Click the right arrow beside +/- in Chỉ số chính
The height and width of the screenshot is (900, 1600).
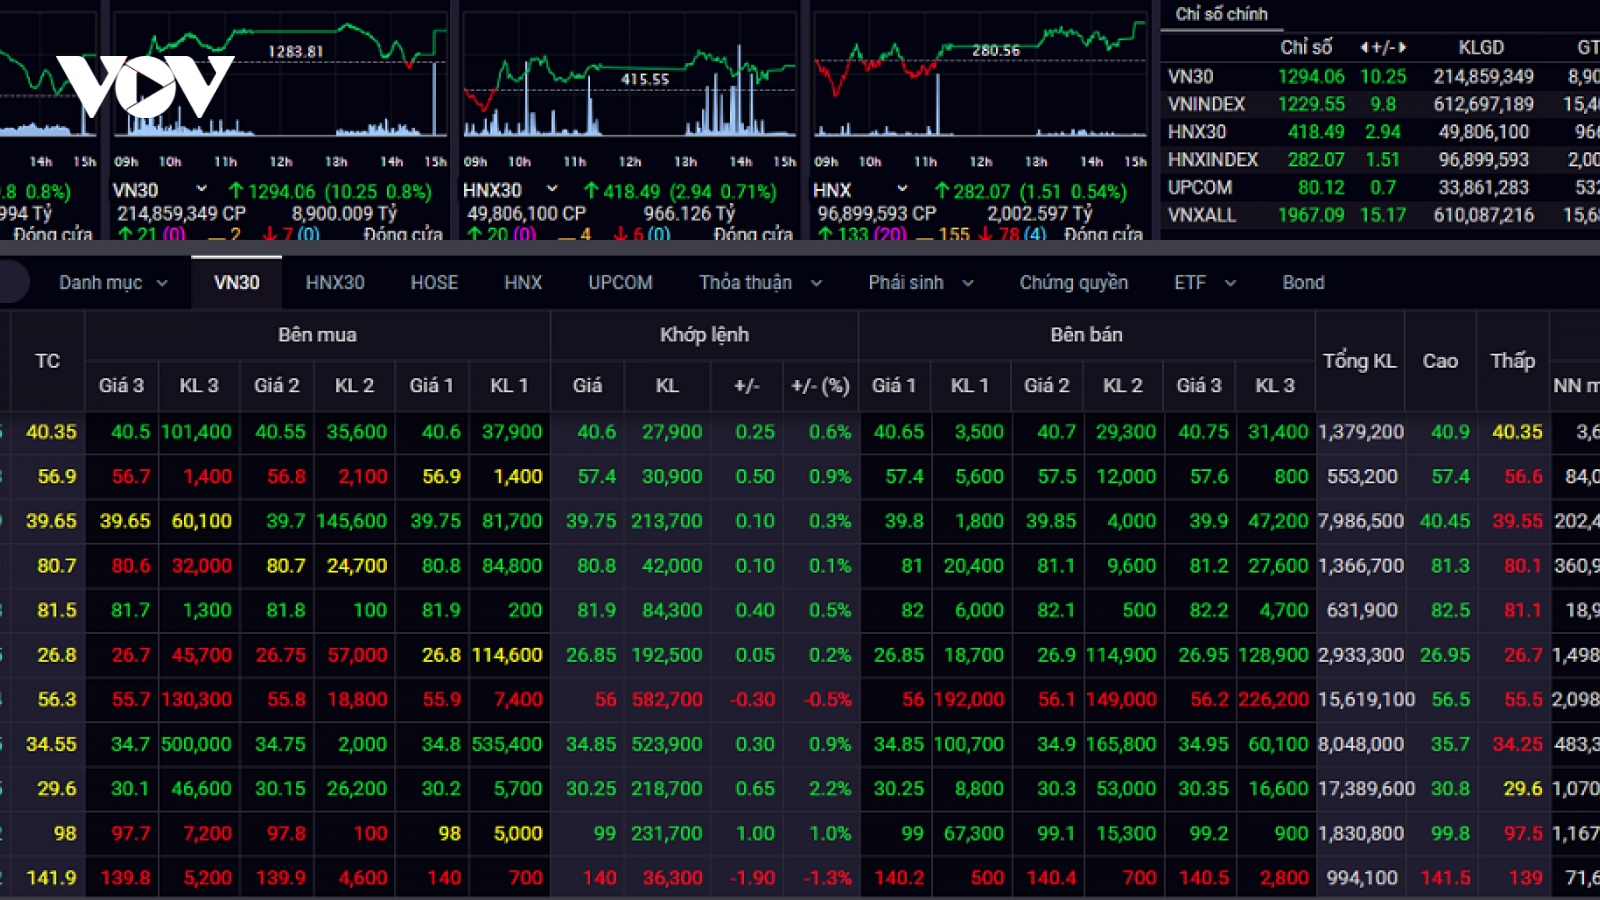1402,47
